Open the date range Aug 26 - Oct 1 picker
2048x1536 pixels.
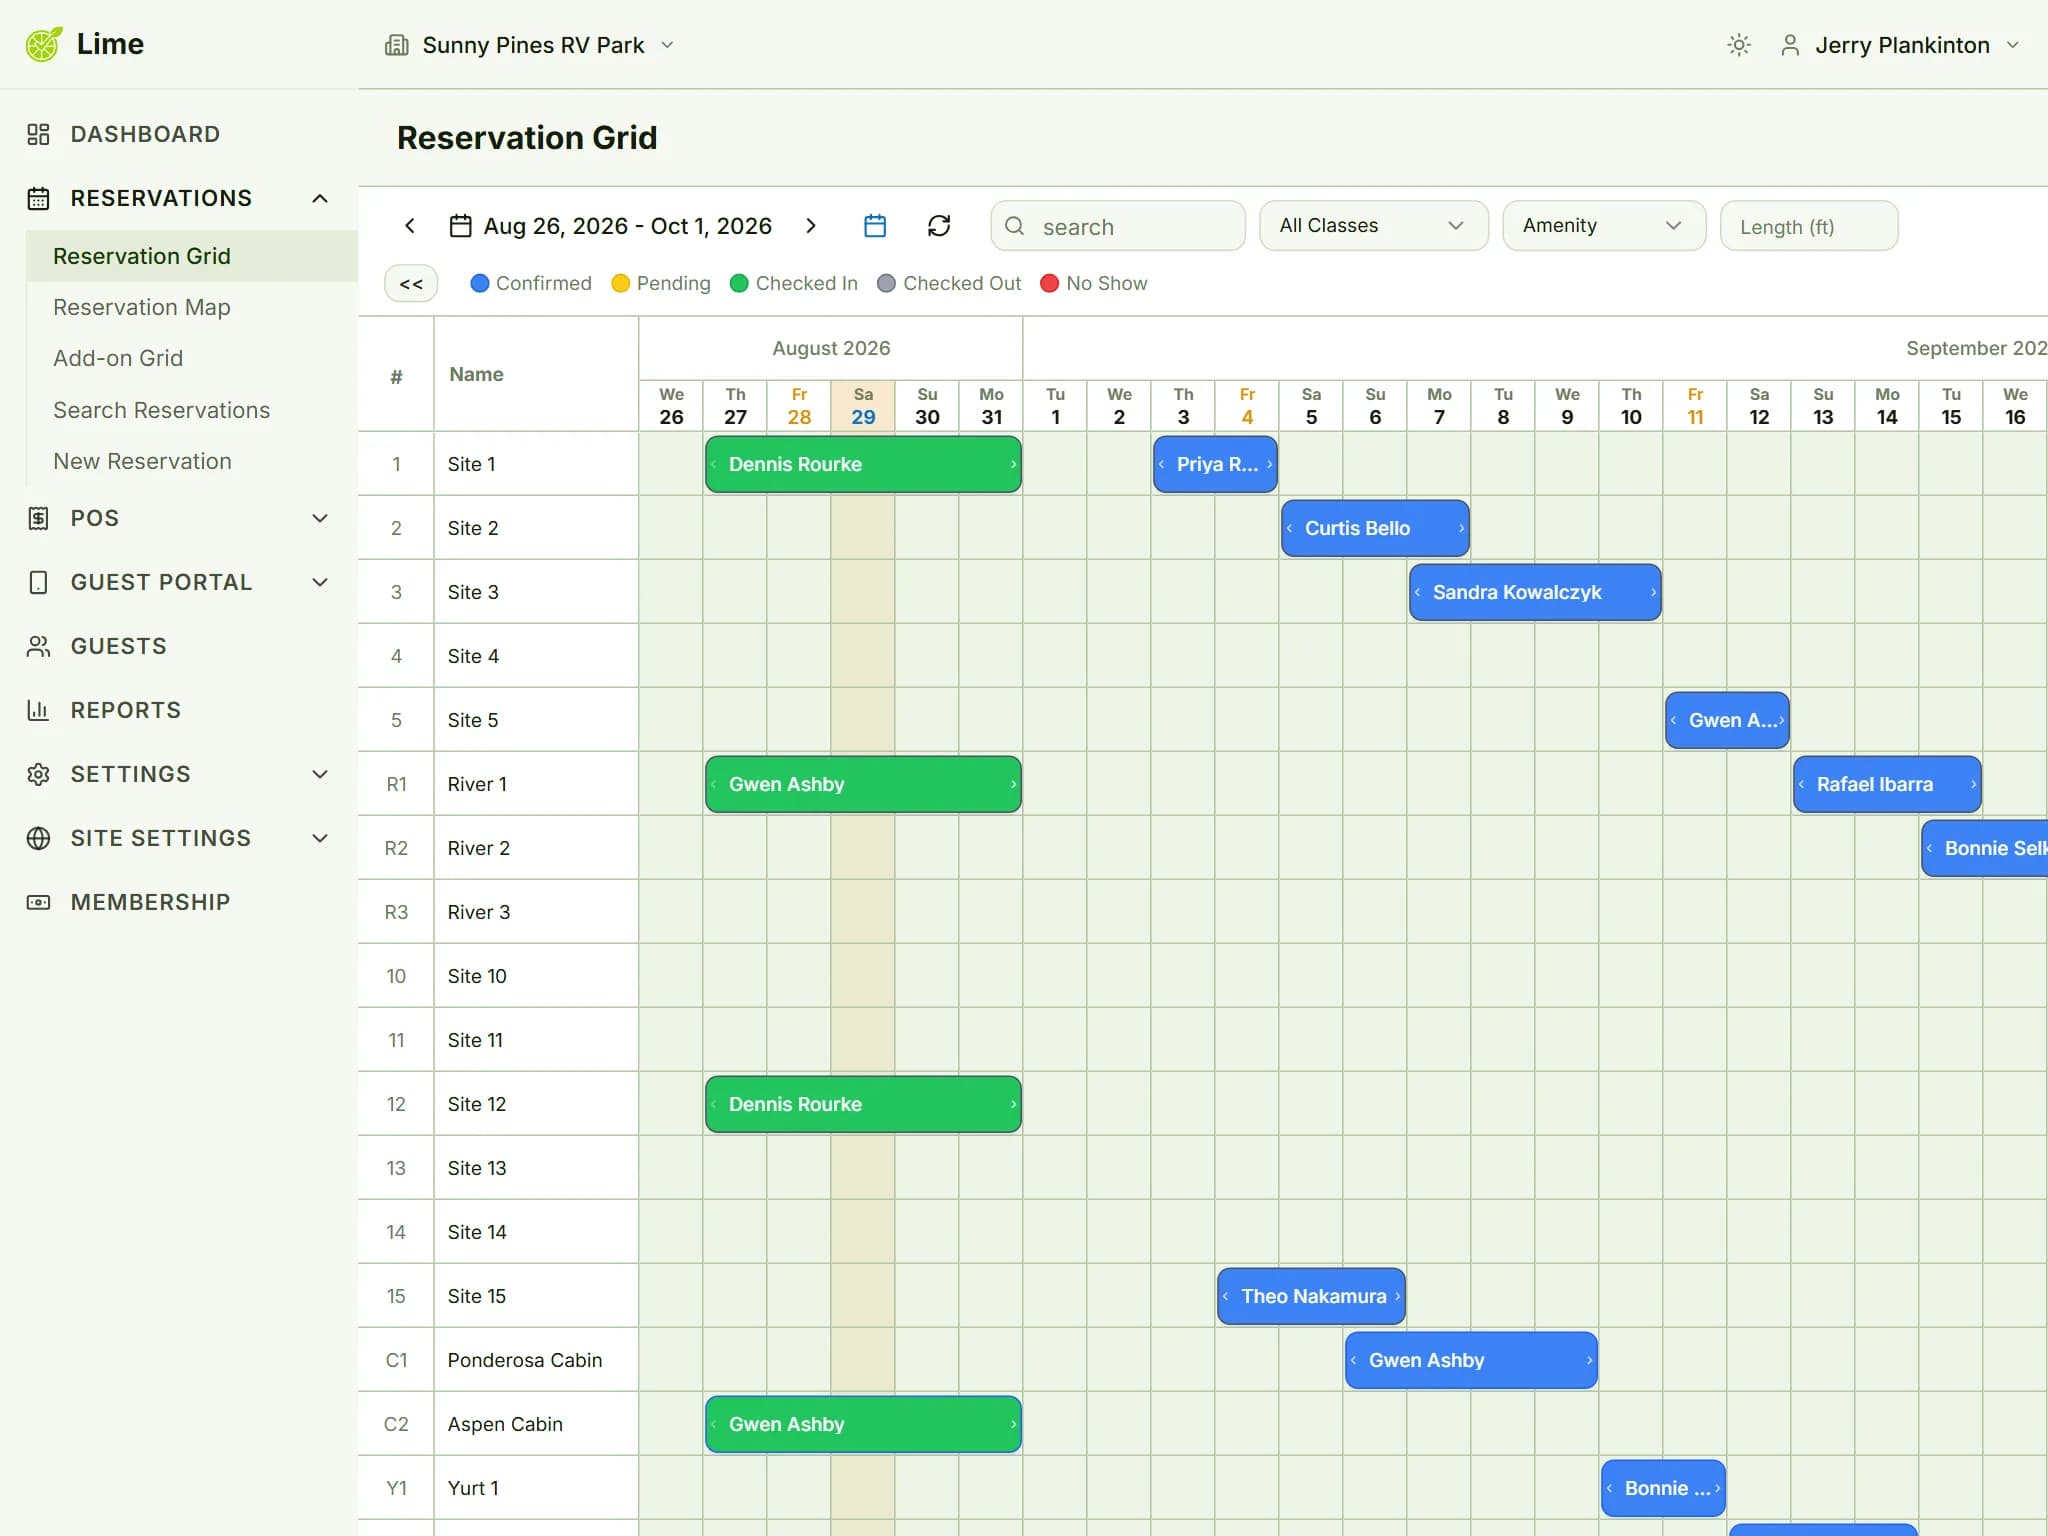(x=611, y=226)
